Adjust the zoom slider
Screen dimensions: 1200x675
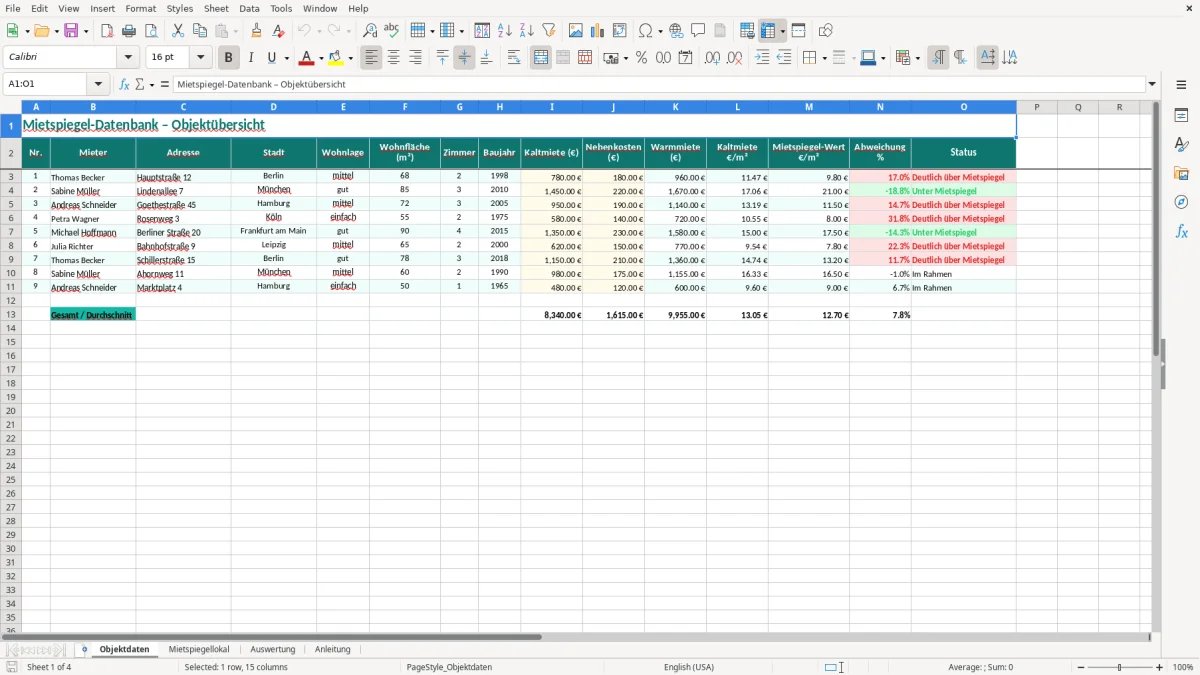click(1120, 667)
